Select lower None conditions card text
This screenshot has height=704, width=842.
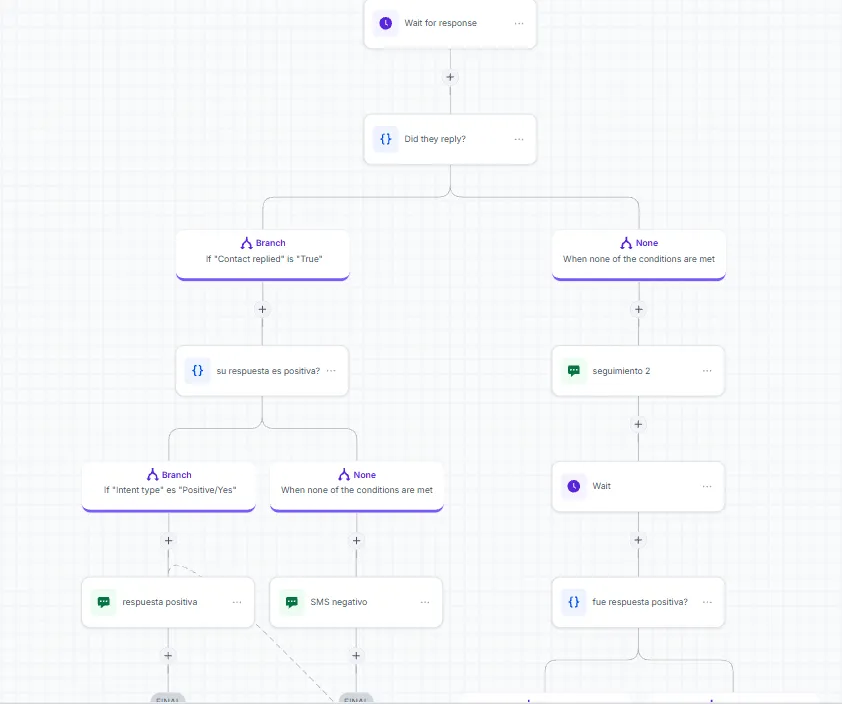[x=357, y=490]
